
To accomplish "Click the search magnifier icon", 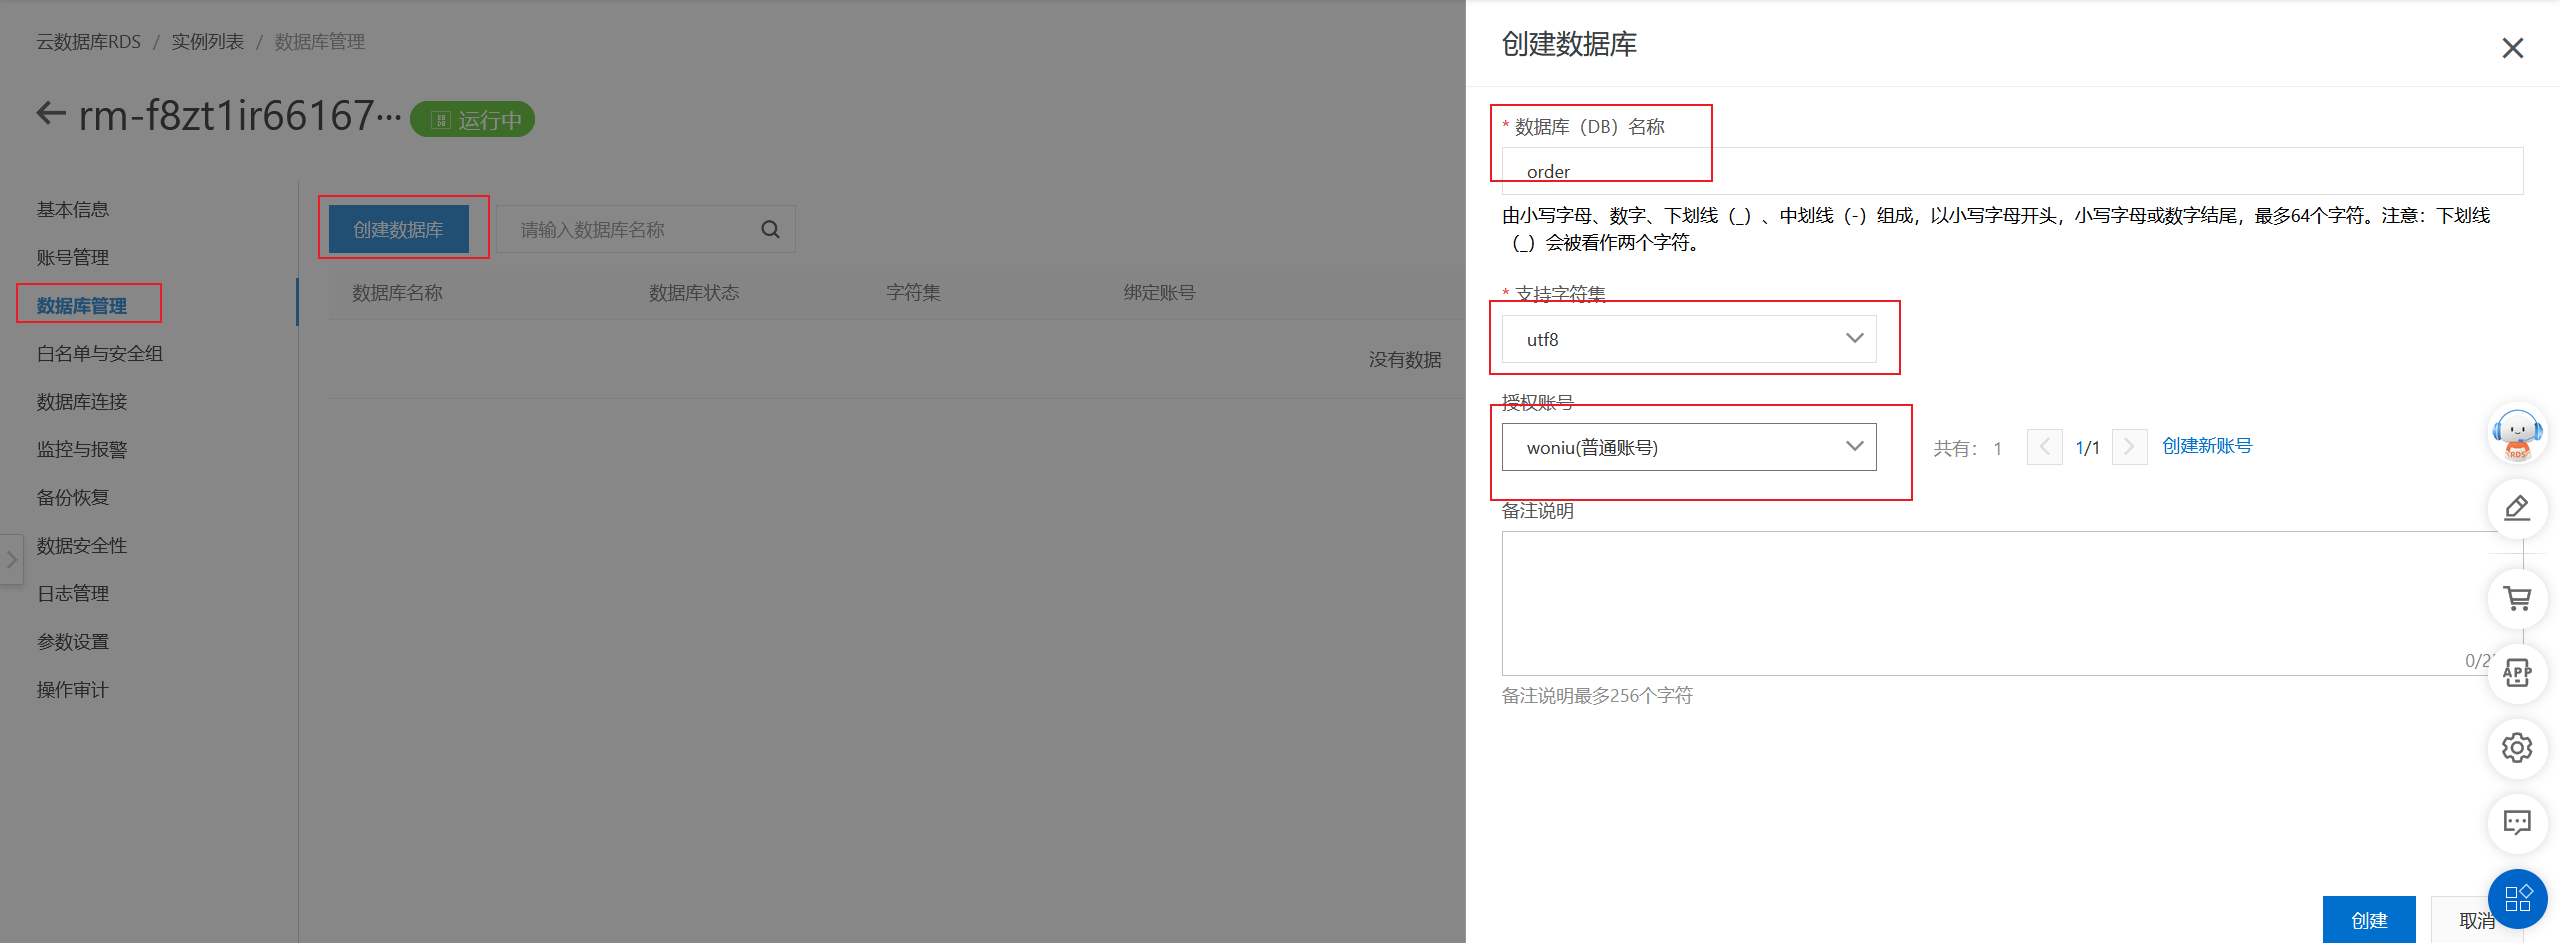I will click(770, 229).
